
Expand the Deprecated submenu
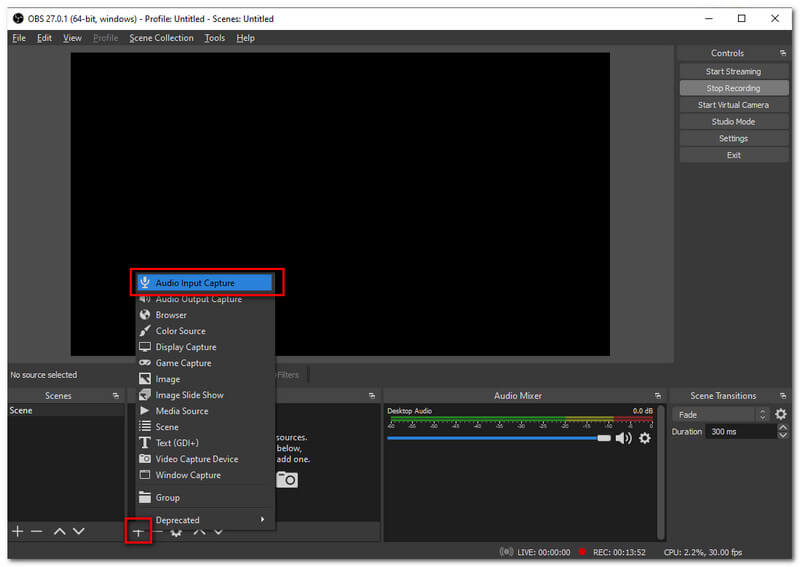[205, 520]
